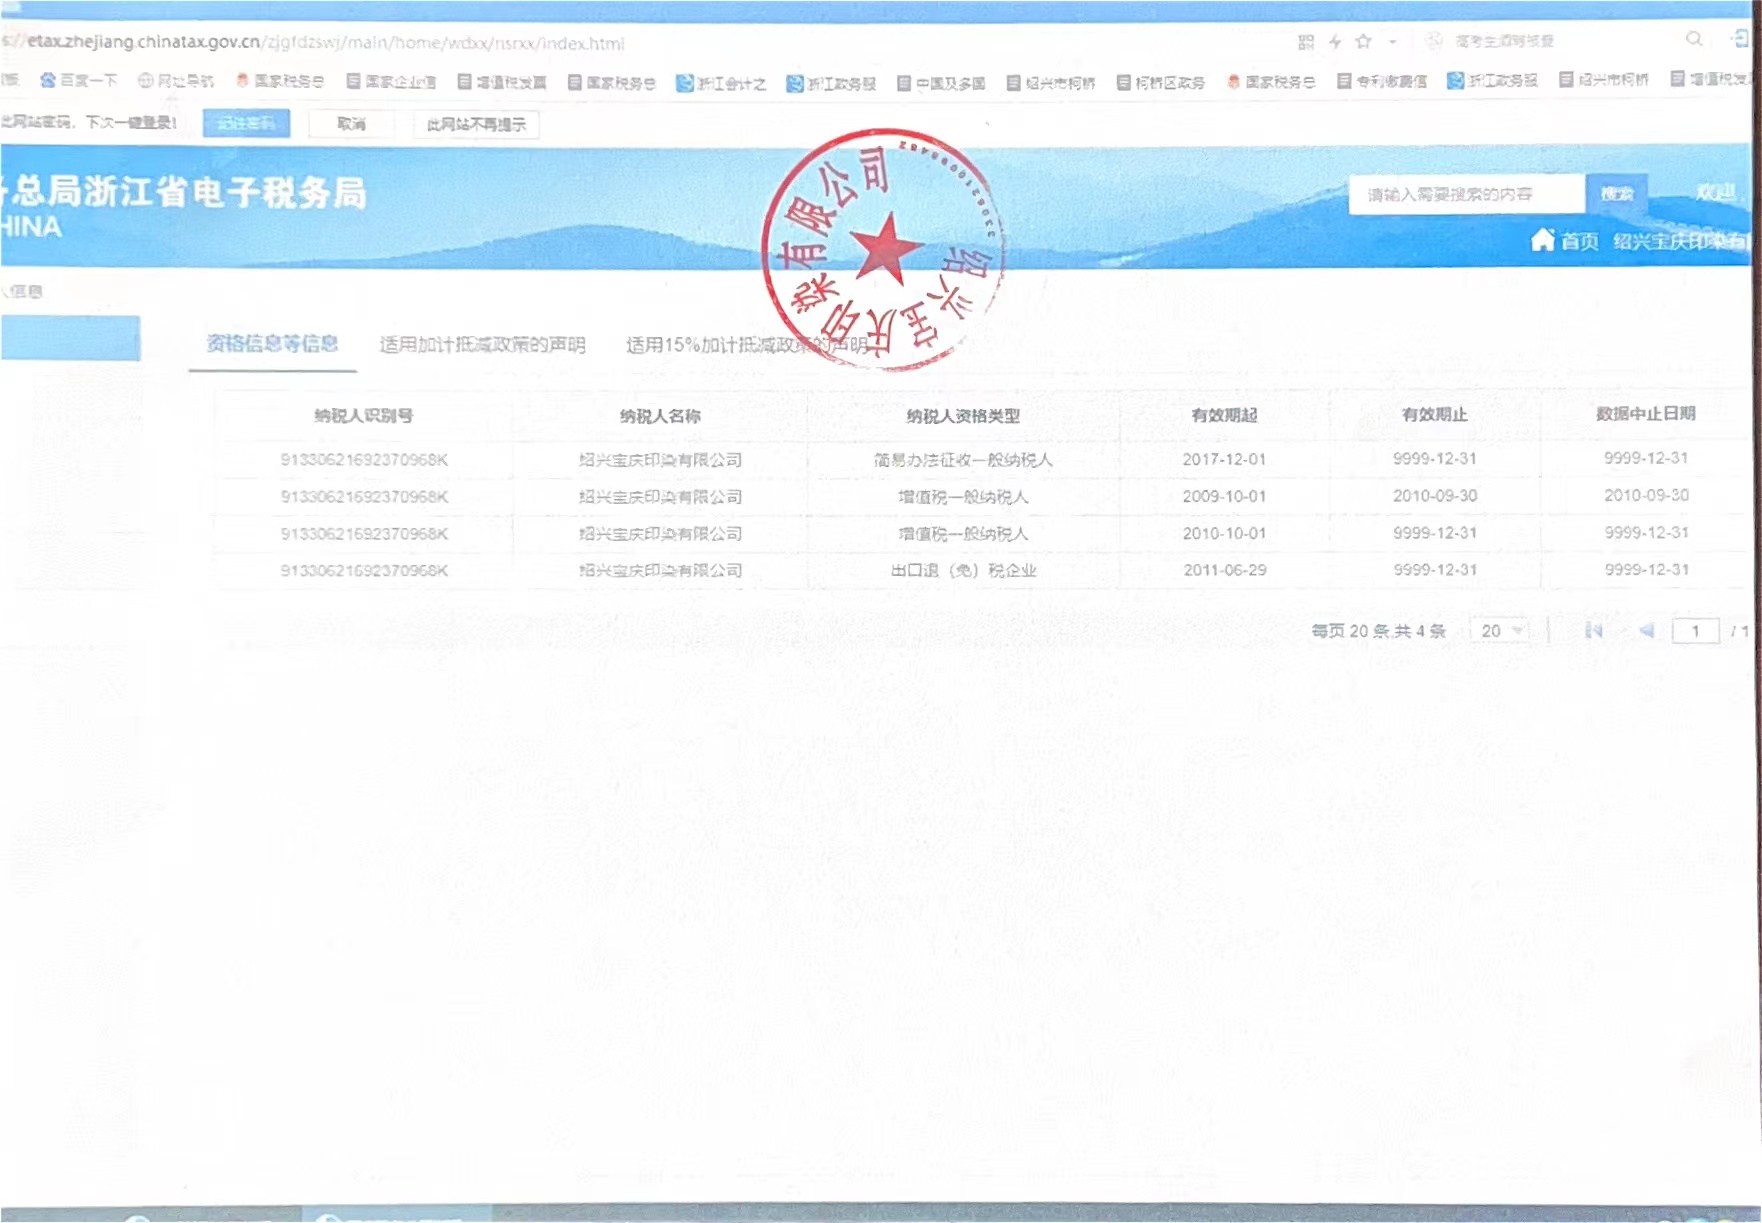Click the QR code icon in address bar
This screenshot has width=1762, height=1223.
coord(1306,41)
